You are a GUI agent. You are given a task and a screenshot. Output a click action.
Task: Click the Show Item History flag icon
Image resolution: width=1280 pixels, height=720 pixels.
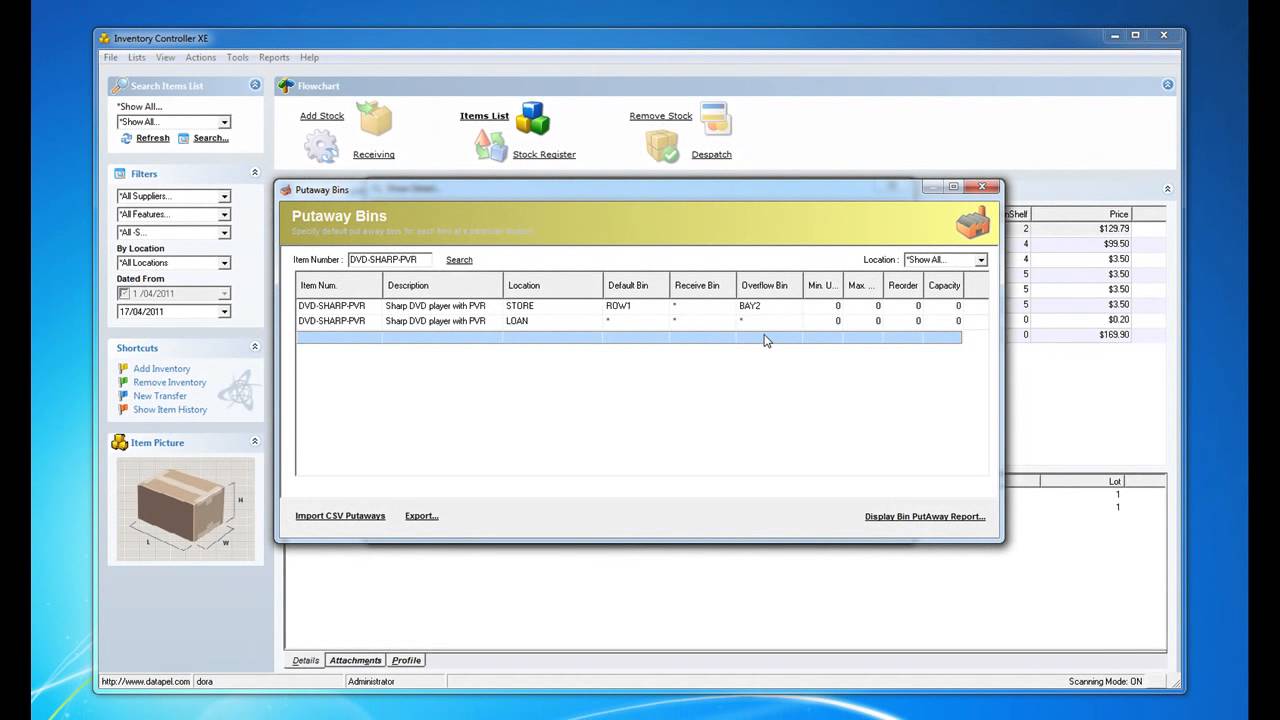(123, 410)
